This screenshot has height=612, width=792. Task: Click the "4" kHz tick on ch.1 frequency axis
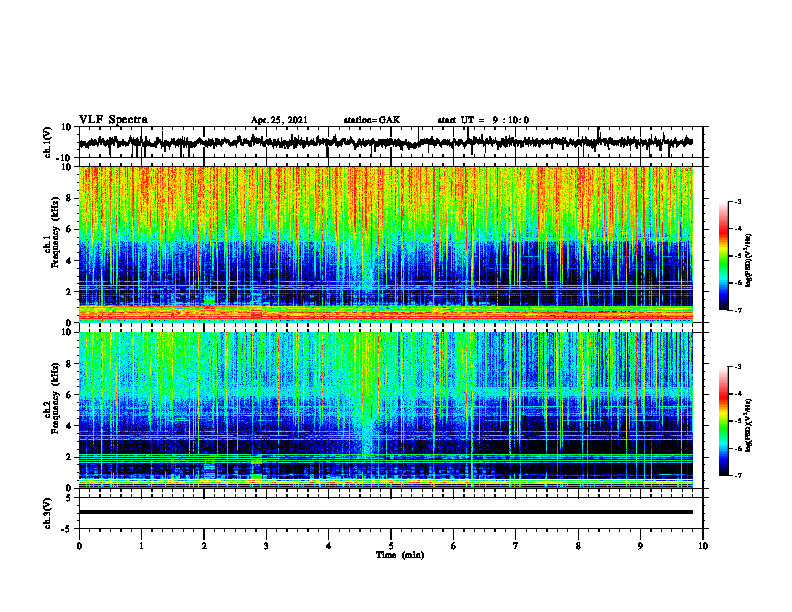click(x=70, y=261)
